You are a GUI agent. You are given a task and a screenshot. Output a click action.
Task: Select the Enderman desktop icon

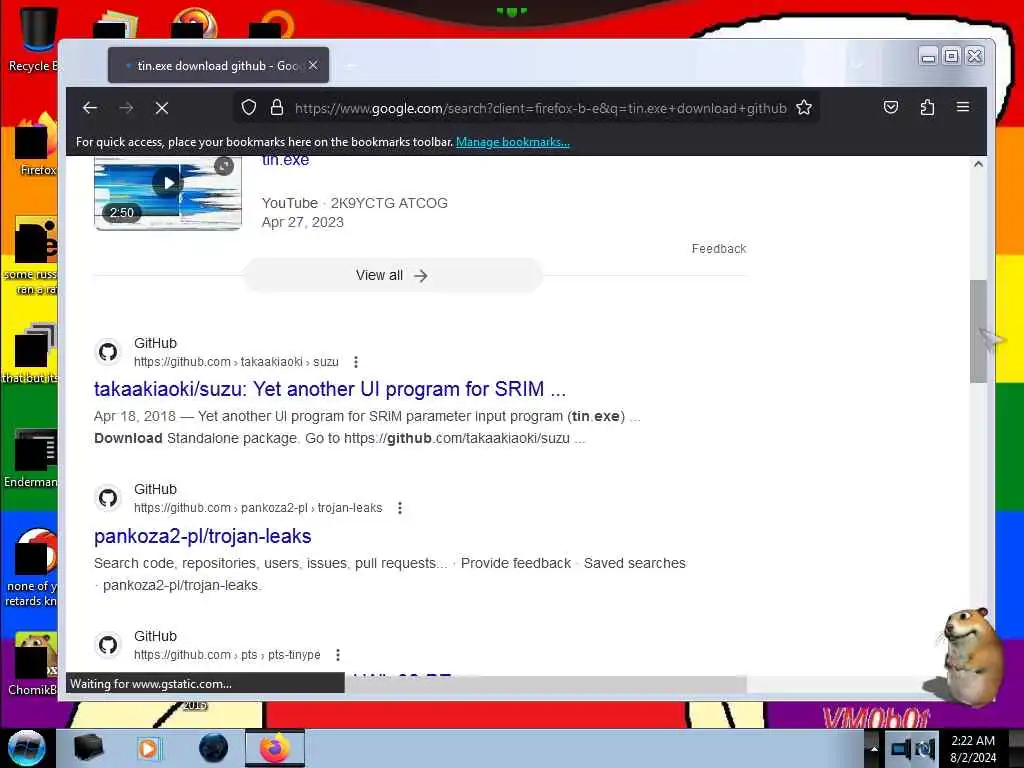tap(31, 458)
